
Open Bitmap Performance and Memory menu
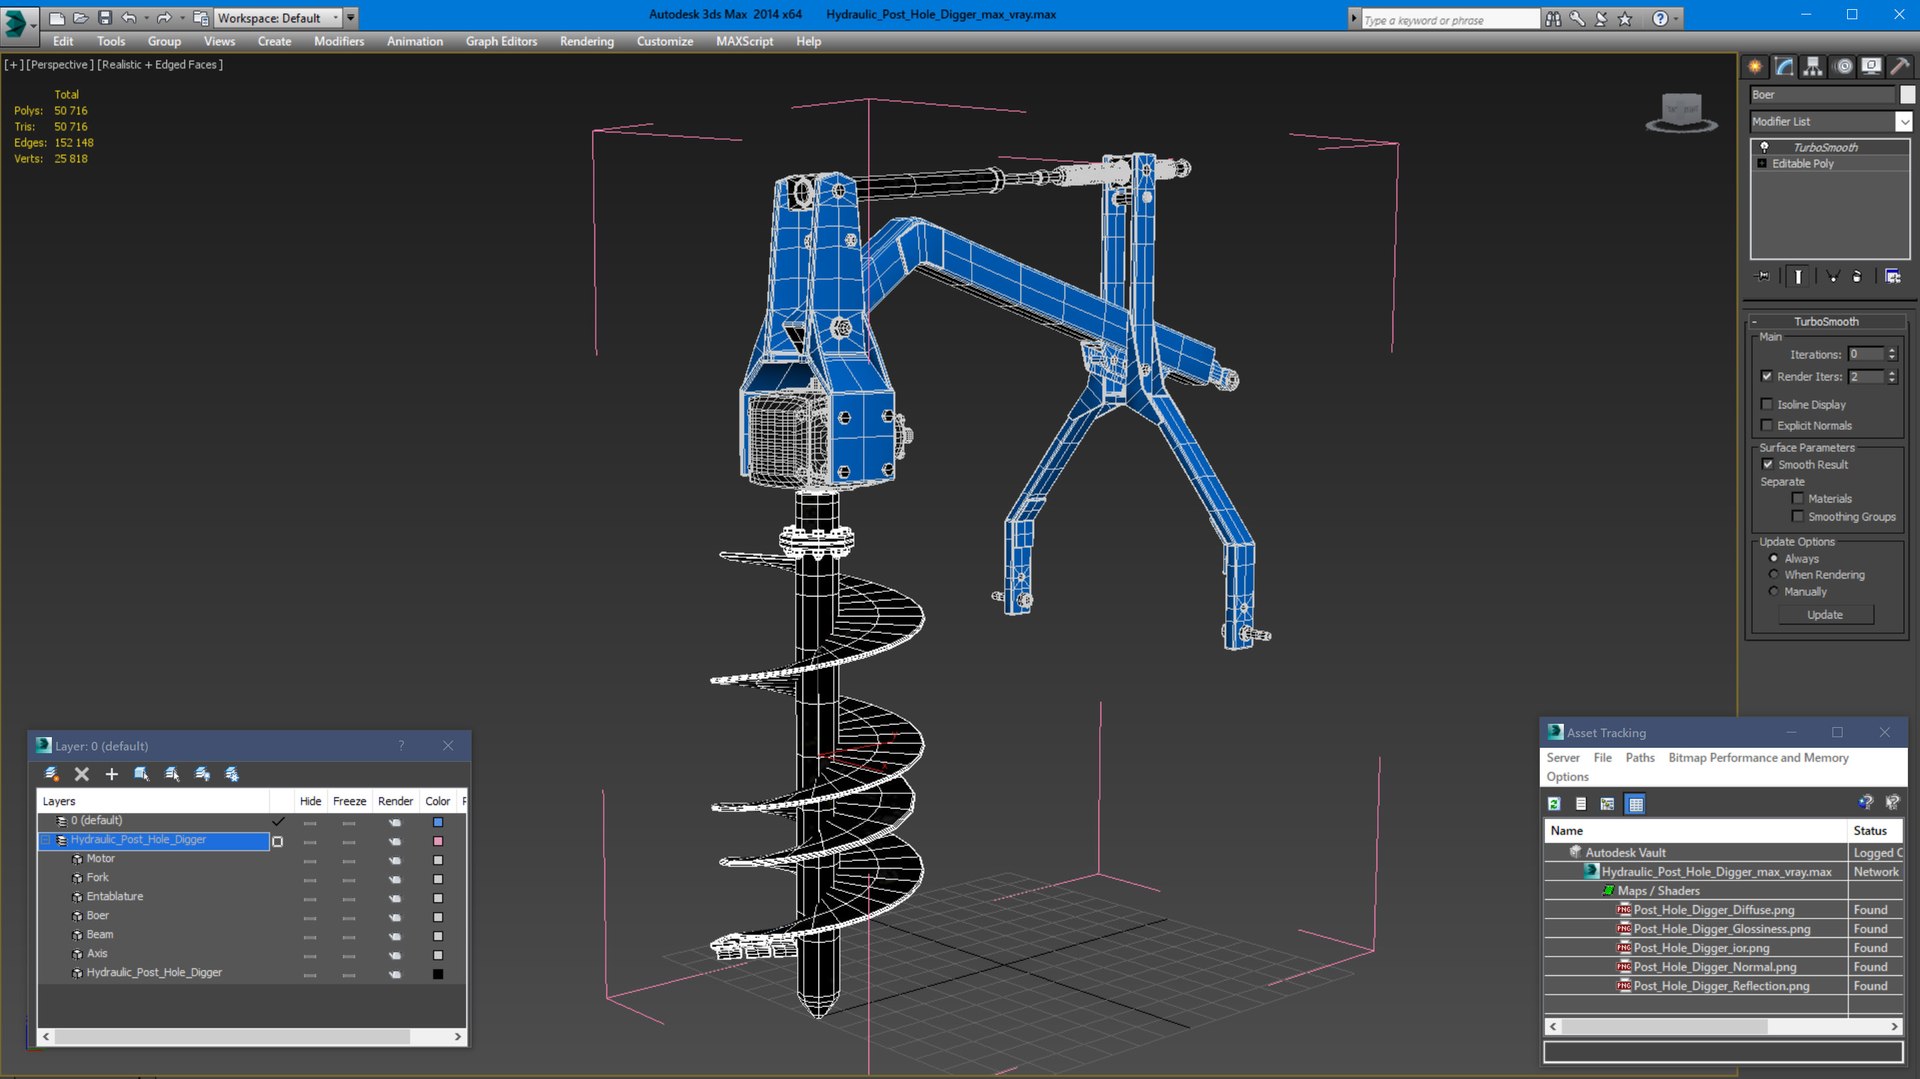(x=1758, y=758)
